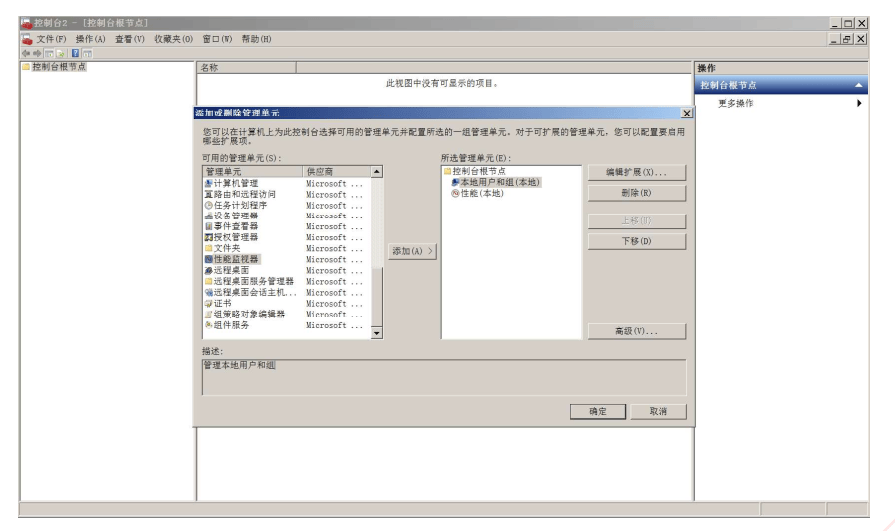Screen dimensions: 895x531
Task: Click the 性能(本地) icon in selected list
Action: [x=455, y=194]
